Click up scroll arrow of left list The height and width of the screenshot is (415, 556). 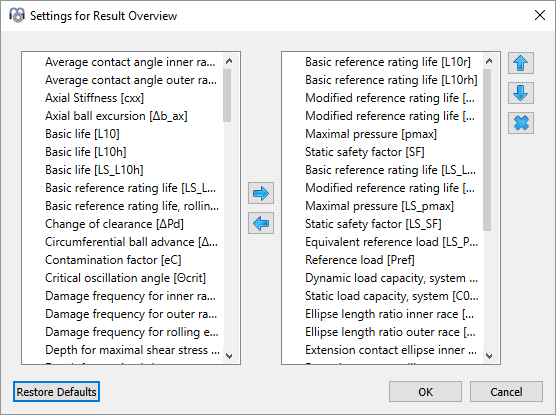click(229, 61)
